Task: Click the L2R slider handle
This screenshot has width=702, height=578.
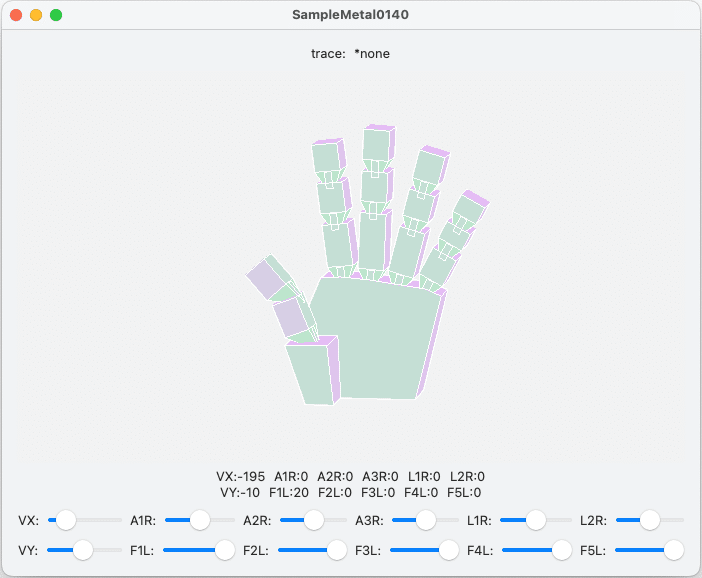Action: pos(650,520)
